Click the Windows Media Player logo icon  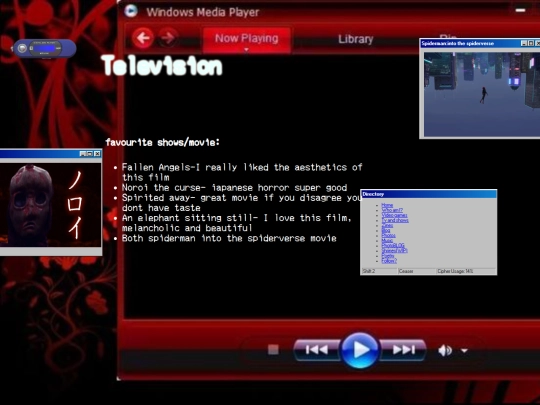(x=131, y=11)
